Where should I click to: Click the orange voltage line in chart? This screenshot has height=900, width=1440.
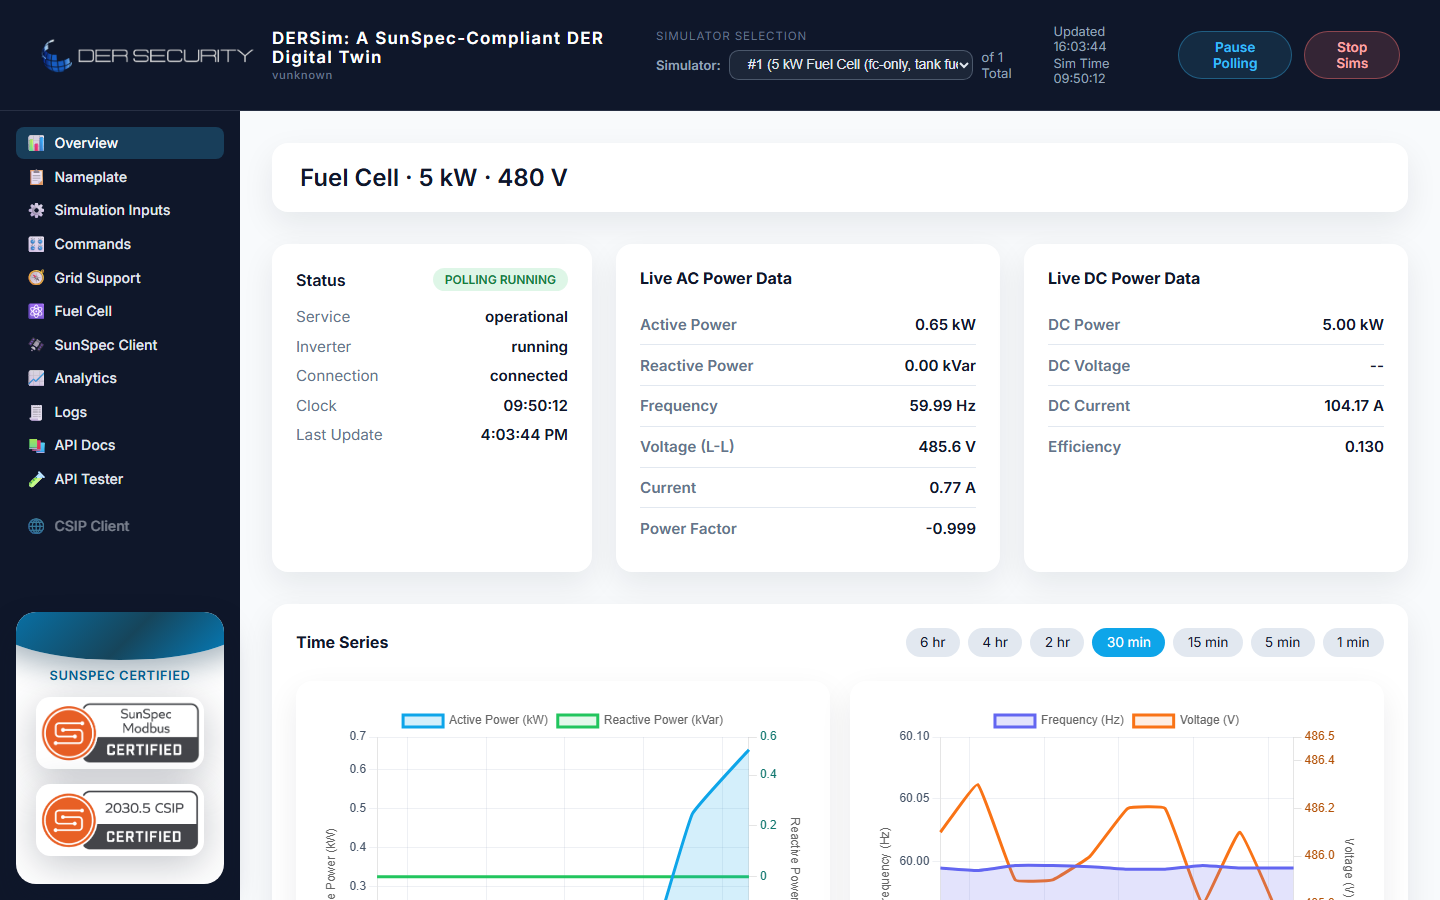[x=1130, y=808]
